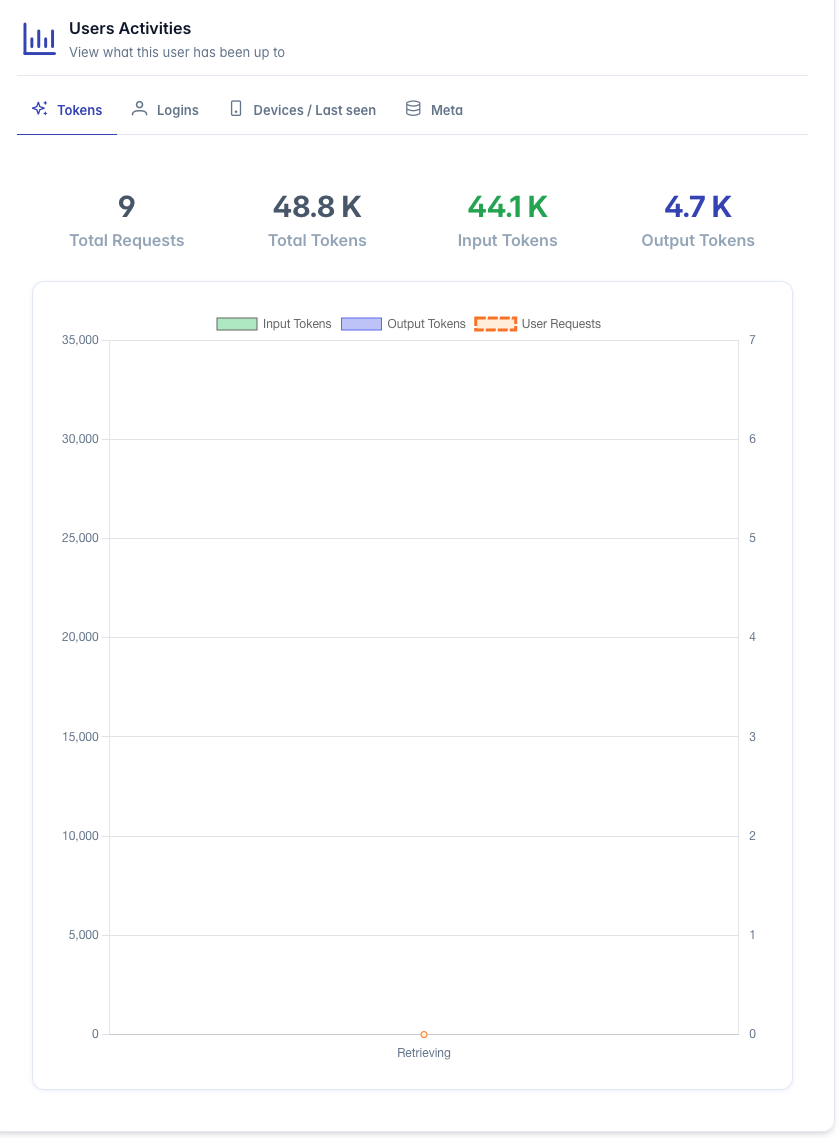
Task: Click the sparkle icon on Tokens tab
Action: click(40, 109)
